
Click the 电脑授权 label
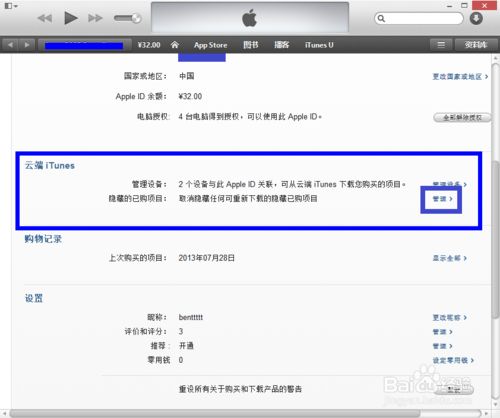point(153,117)
